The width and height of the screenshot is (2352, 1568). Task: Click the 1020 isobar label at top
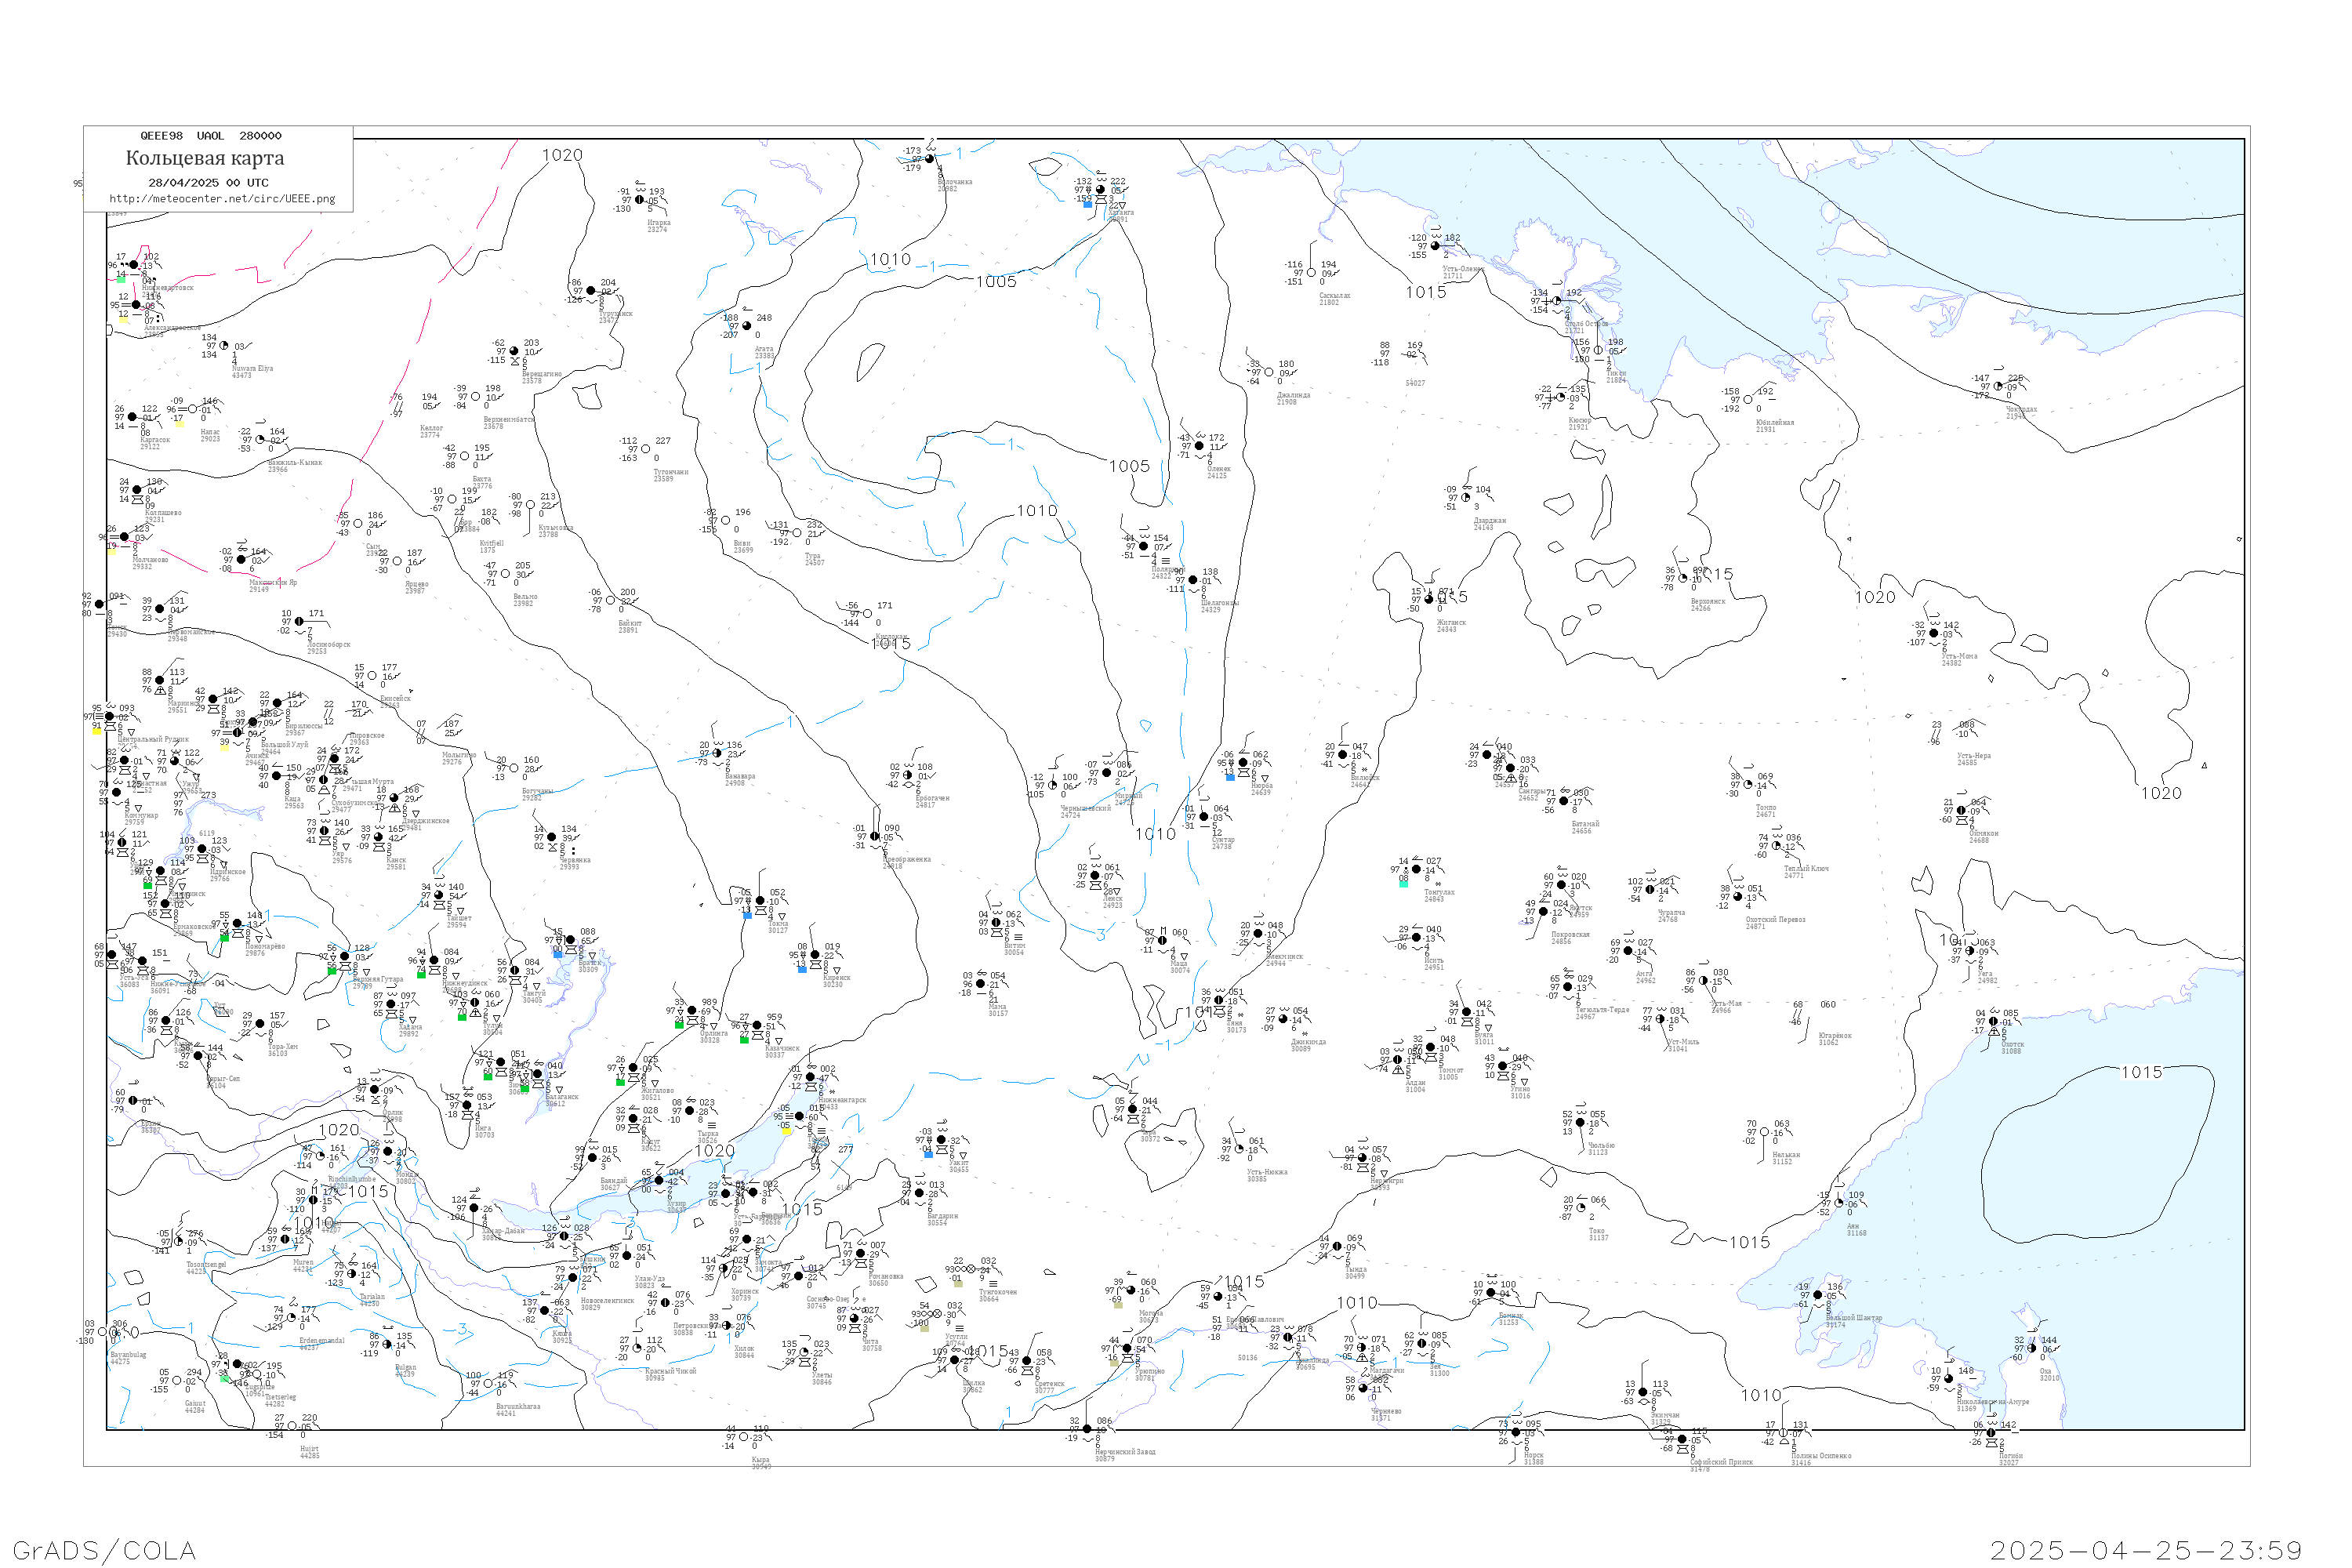[562, 155]
